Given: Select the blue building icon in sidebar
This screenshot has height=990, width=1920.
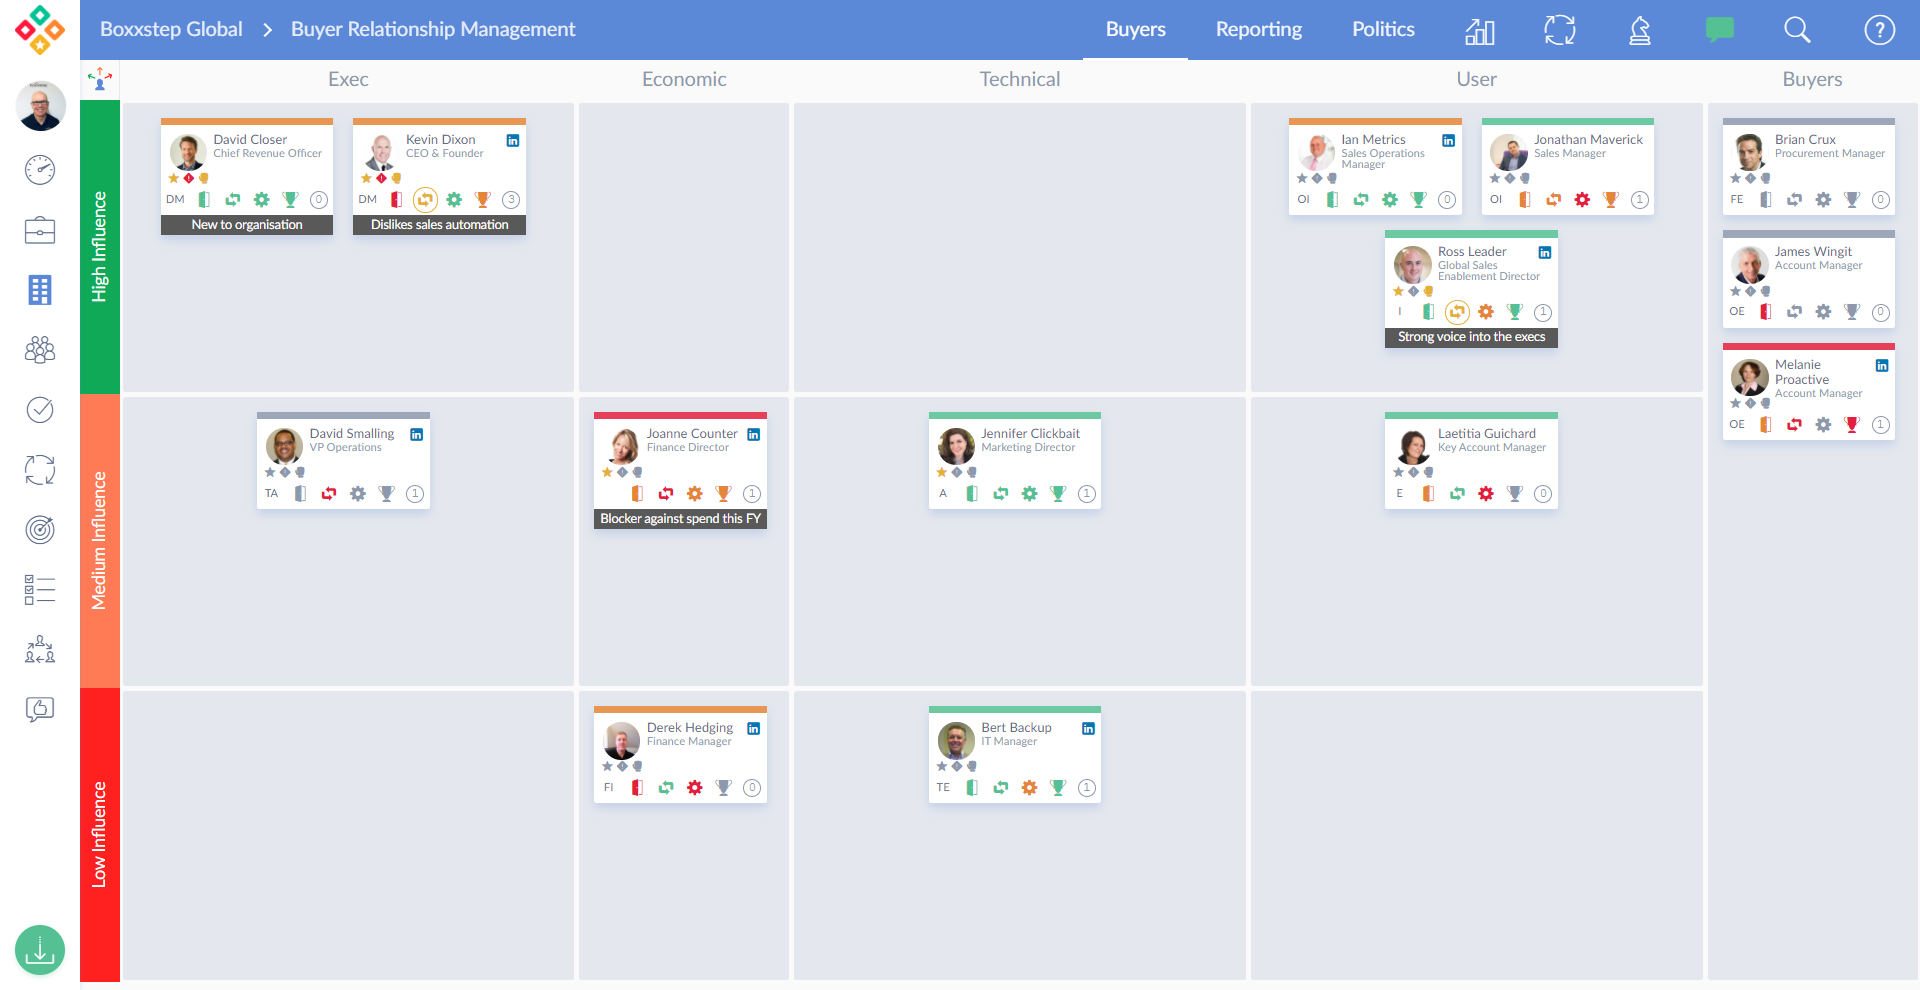Looking at the screenshot, I should pos(40,290).
